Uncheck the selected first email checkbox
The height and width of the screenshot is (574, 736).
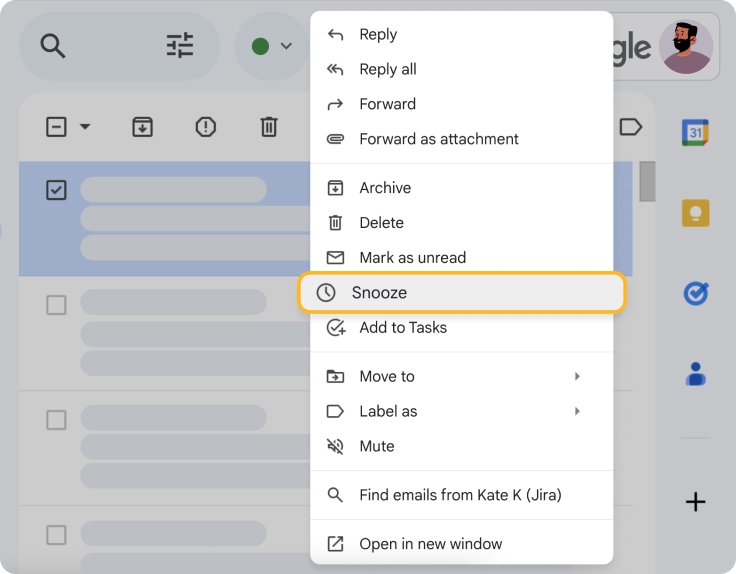pos(56,190)
